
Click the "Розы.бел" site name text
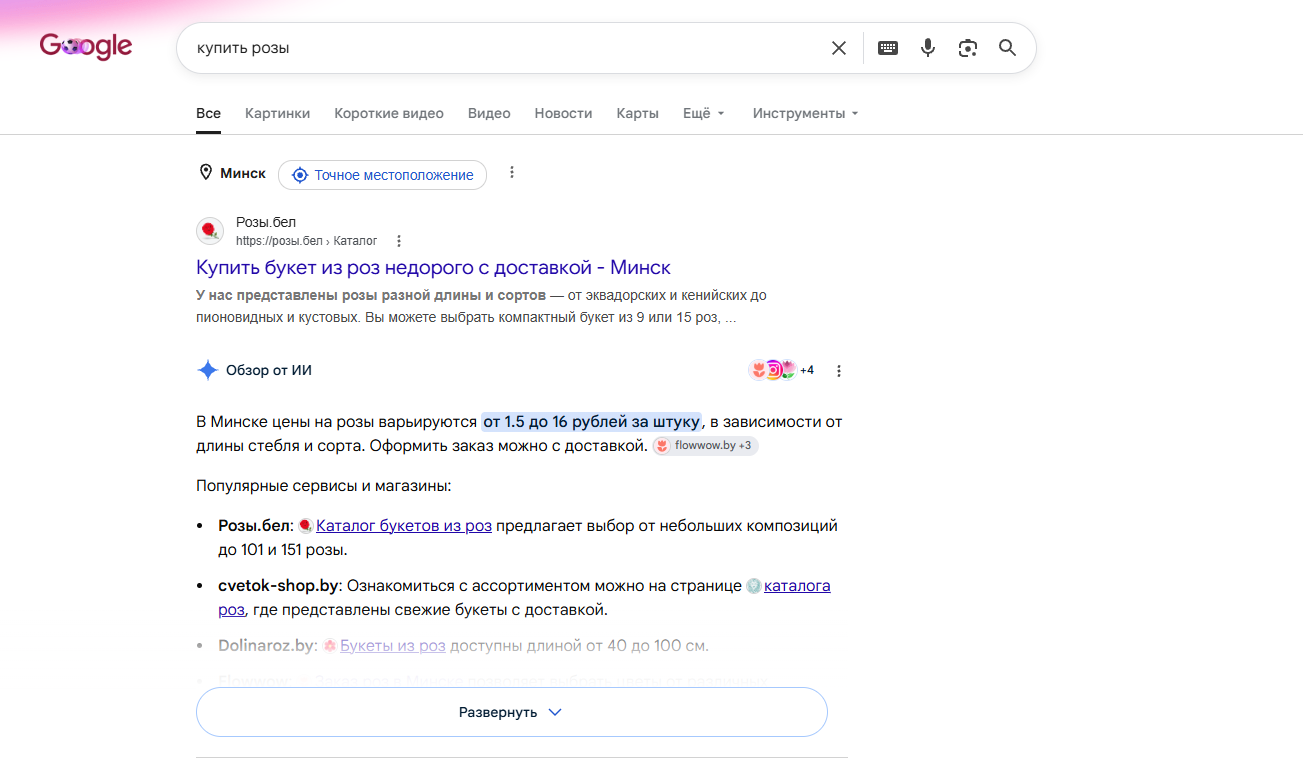click(x=266, y=222)
